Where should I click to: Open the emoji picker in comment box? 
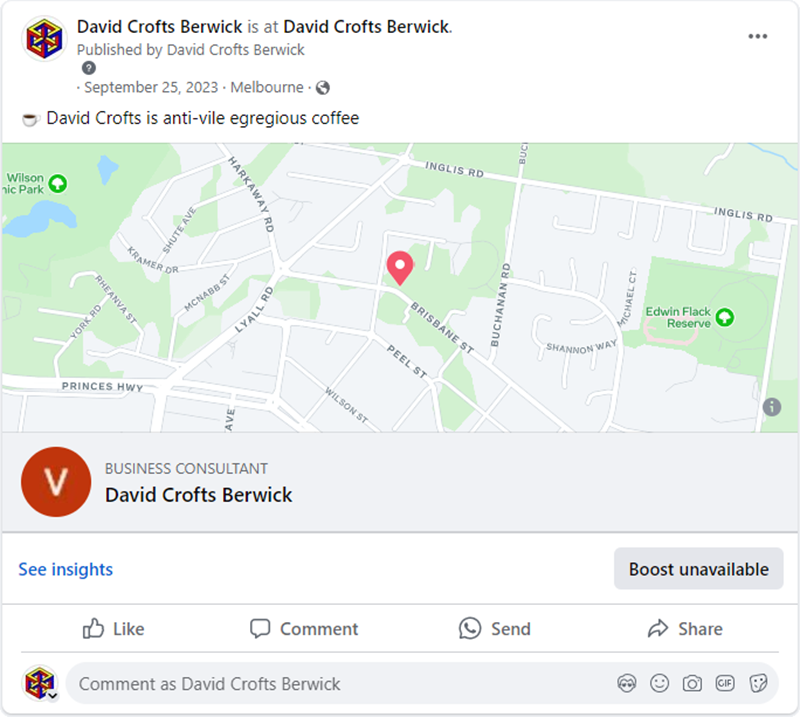pyautogui.click(x=659, y=683)
